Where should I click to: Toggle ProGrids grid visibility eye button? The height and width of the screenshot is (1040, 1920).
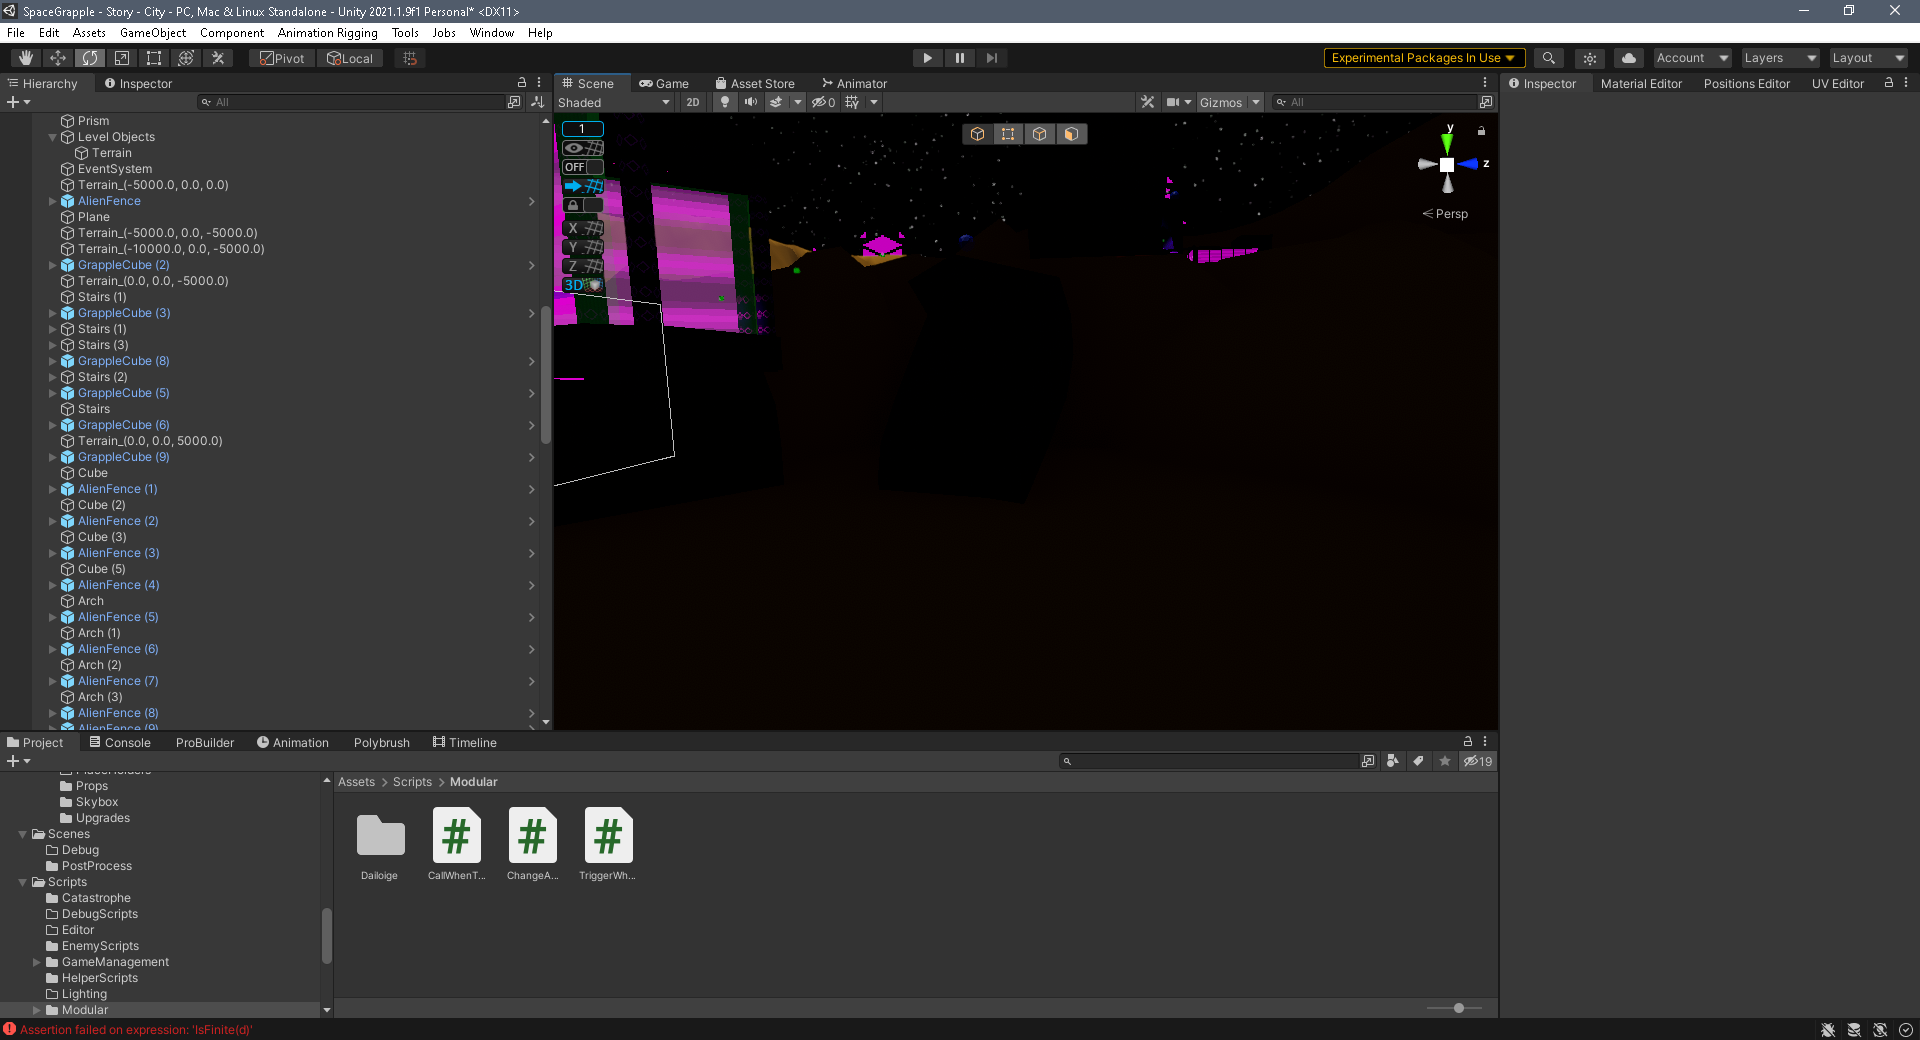[583, 148]
